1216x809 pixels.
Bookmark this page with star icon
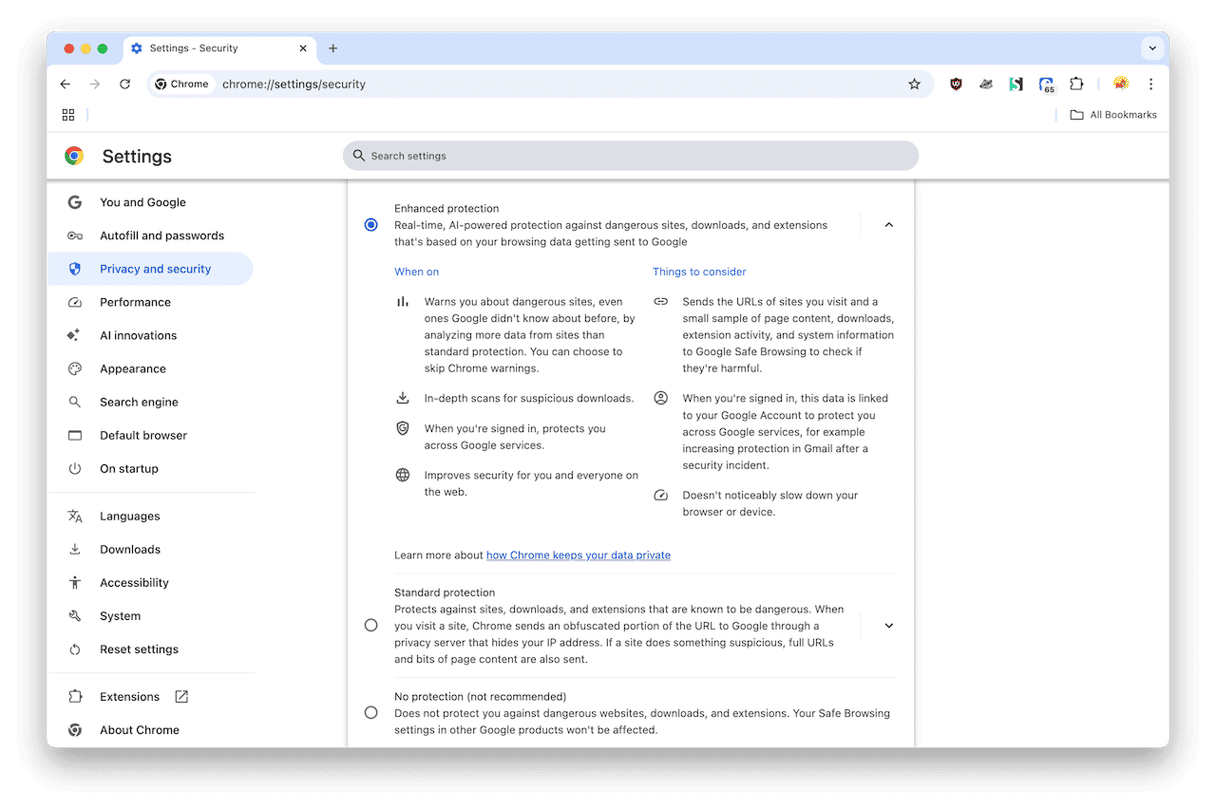[x=914, y=84]
